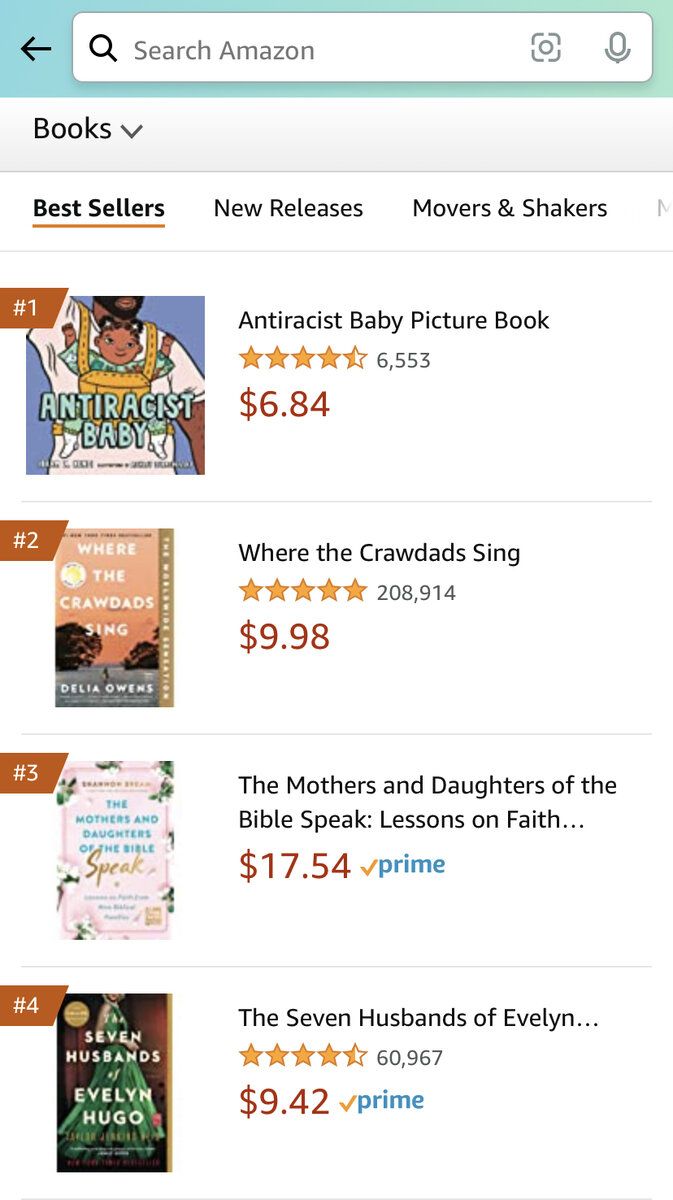
Task: Open The Seven Husbands of Evelyn title
Action: (418, 1018)
